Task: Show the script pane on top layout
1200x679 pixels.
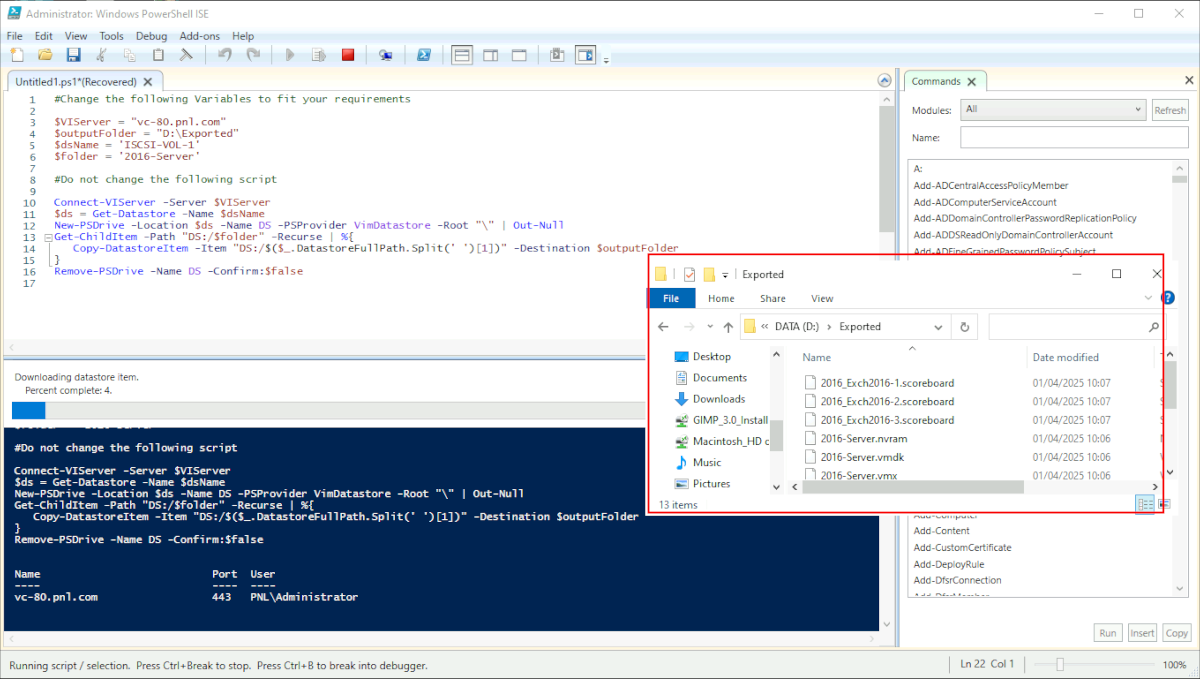Action: [461, 55]
